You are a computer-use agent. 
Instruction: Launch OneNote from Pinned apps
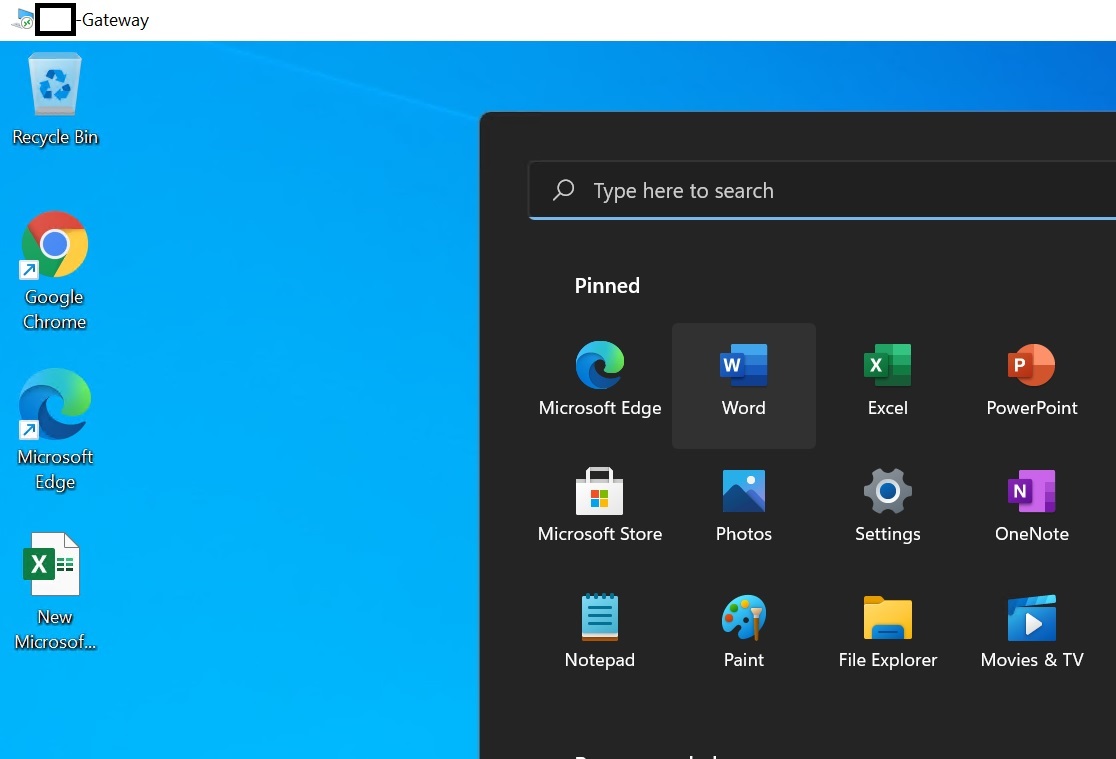click(1031, 505)
